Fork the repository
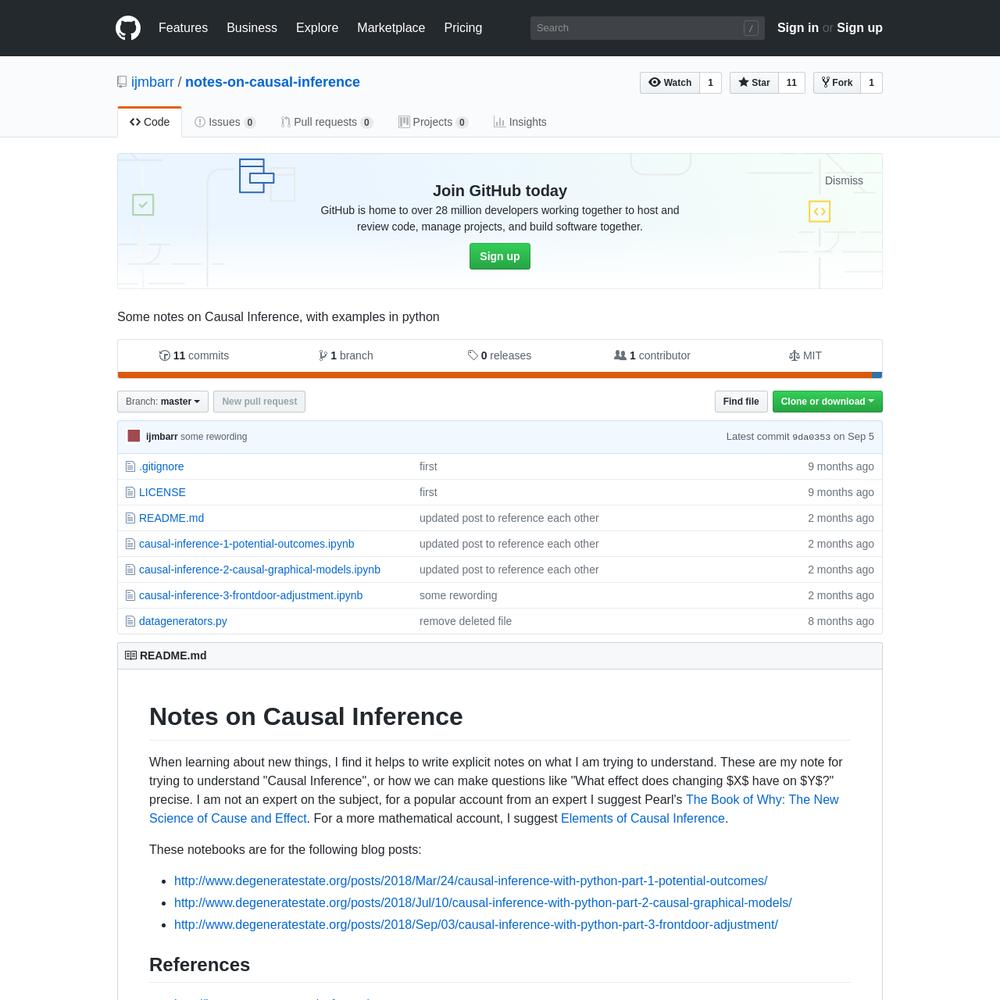Screen dimensions: 1000x1000 tap(837, 83)
